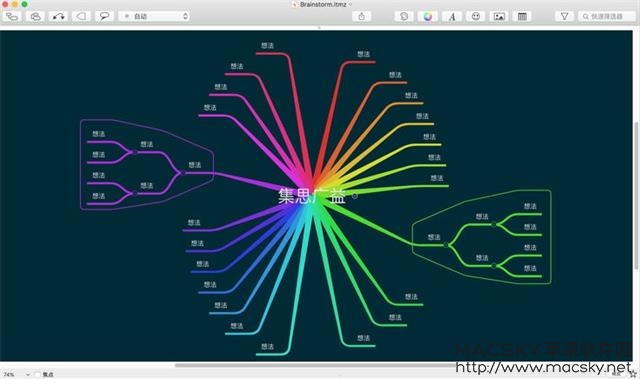Open the smiley icon picker

(476, 16)
